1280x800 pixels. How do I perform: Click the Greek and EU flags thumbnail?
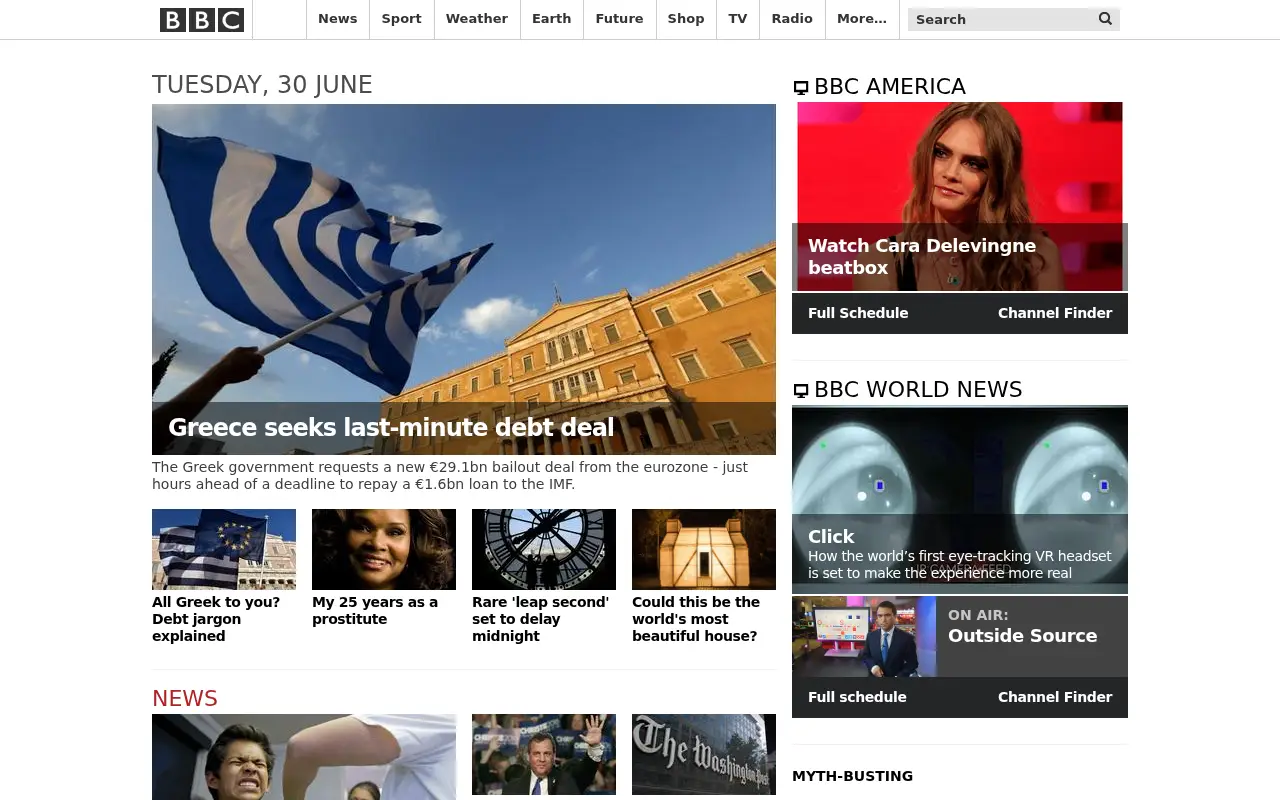[224, 549]
